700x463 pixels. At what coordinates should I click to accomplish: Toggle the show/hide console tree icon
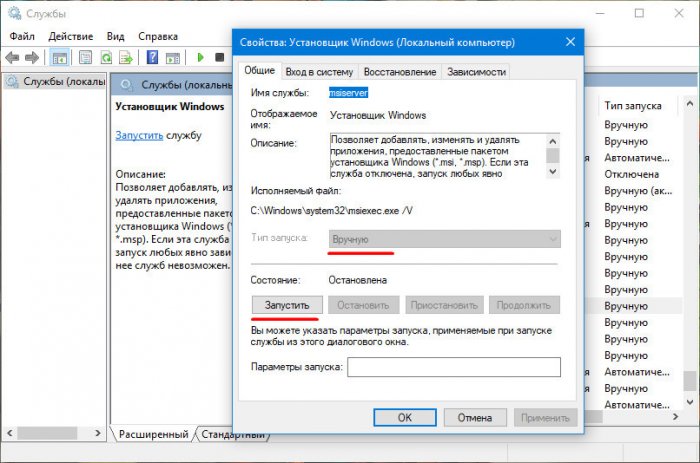point(59,57)
